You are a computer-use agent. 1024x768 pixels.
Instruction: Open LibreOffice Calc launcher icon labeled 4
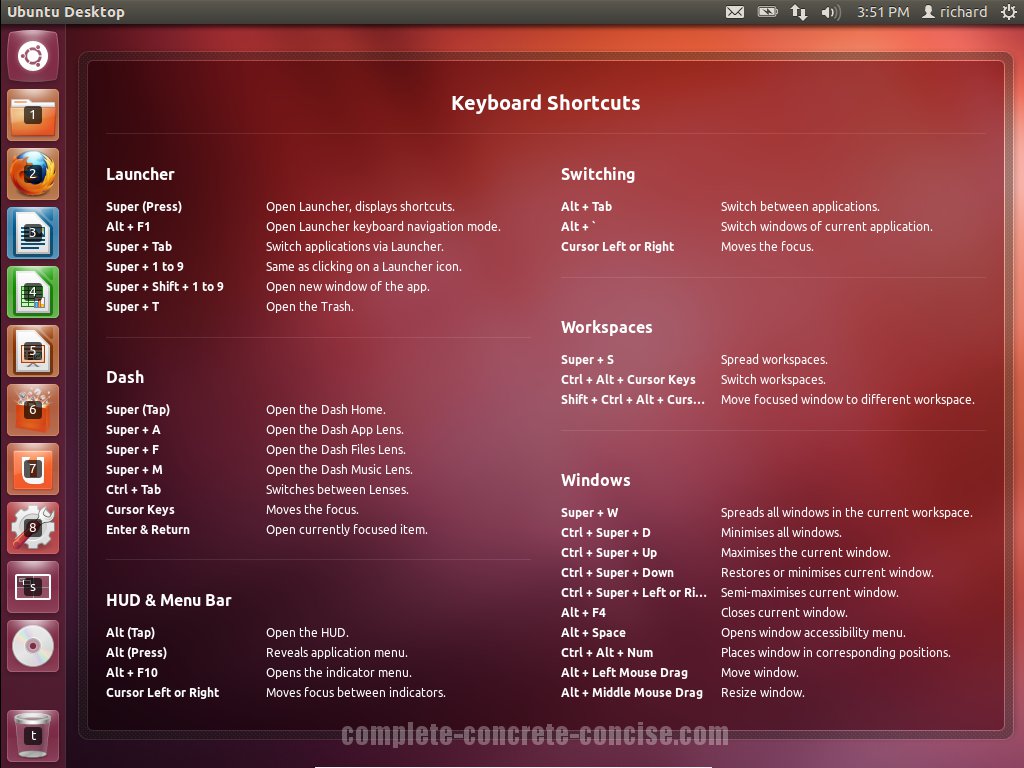tap(33, 292)
